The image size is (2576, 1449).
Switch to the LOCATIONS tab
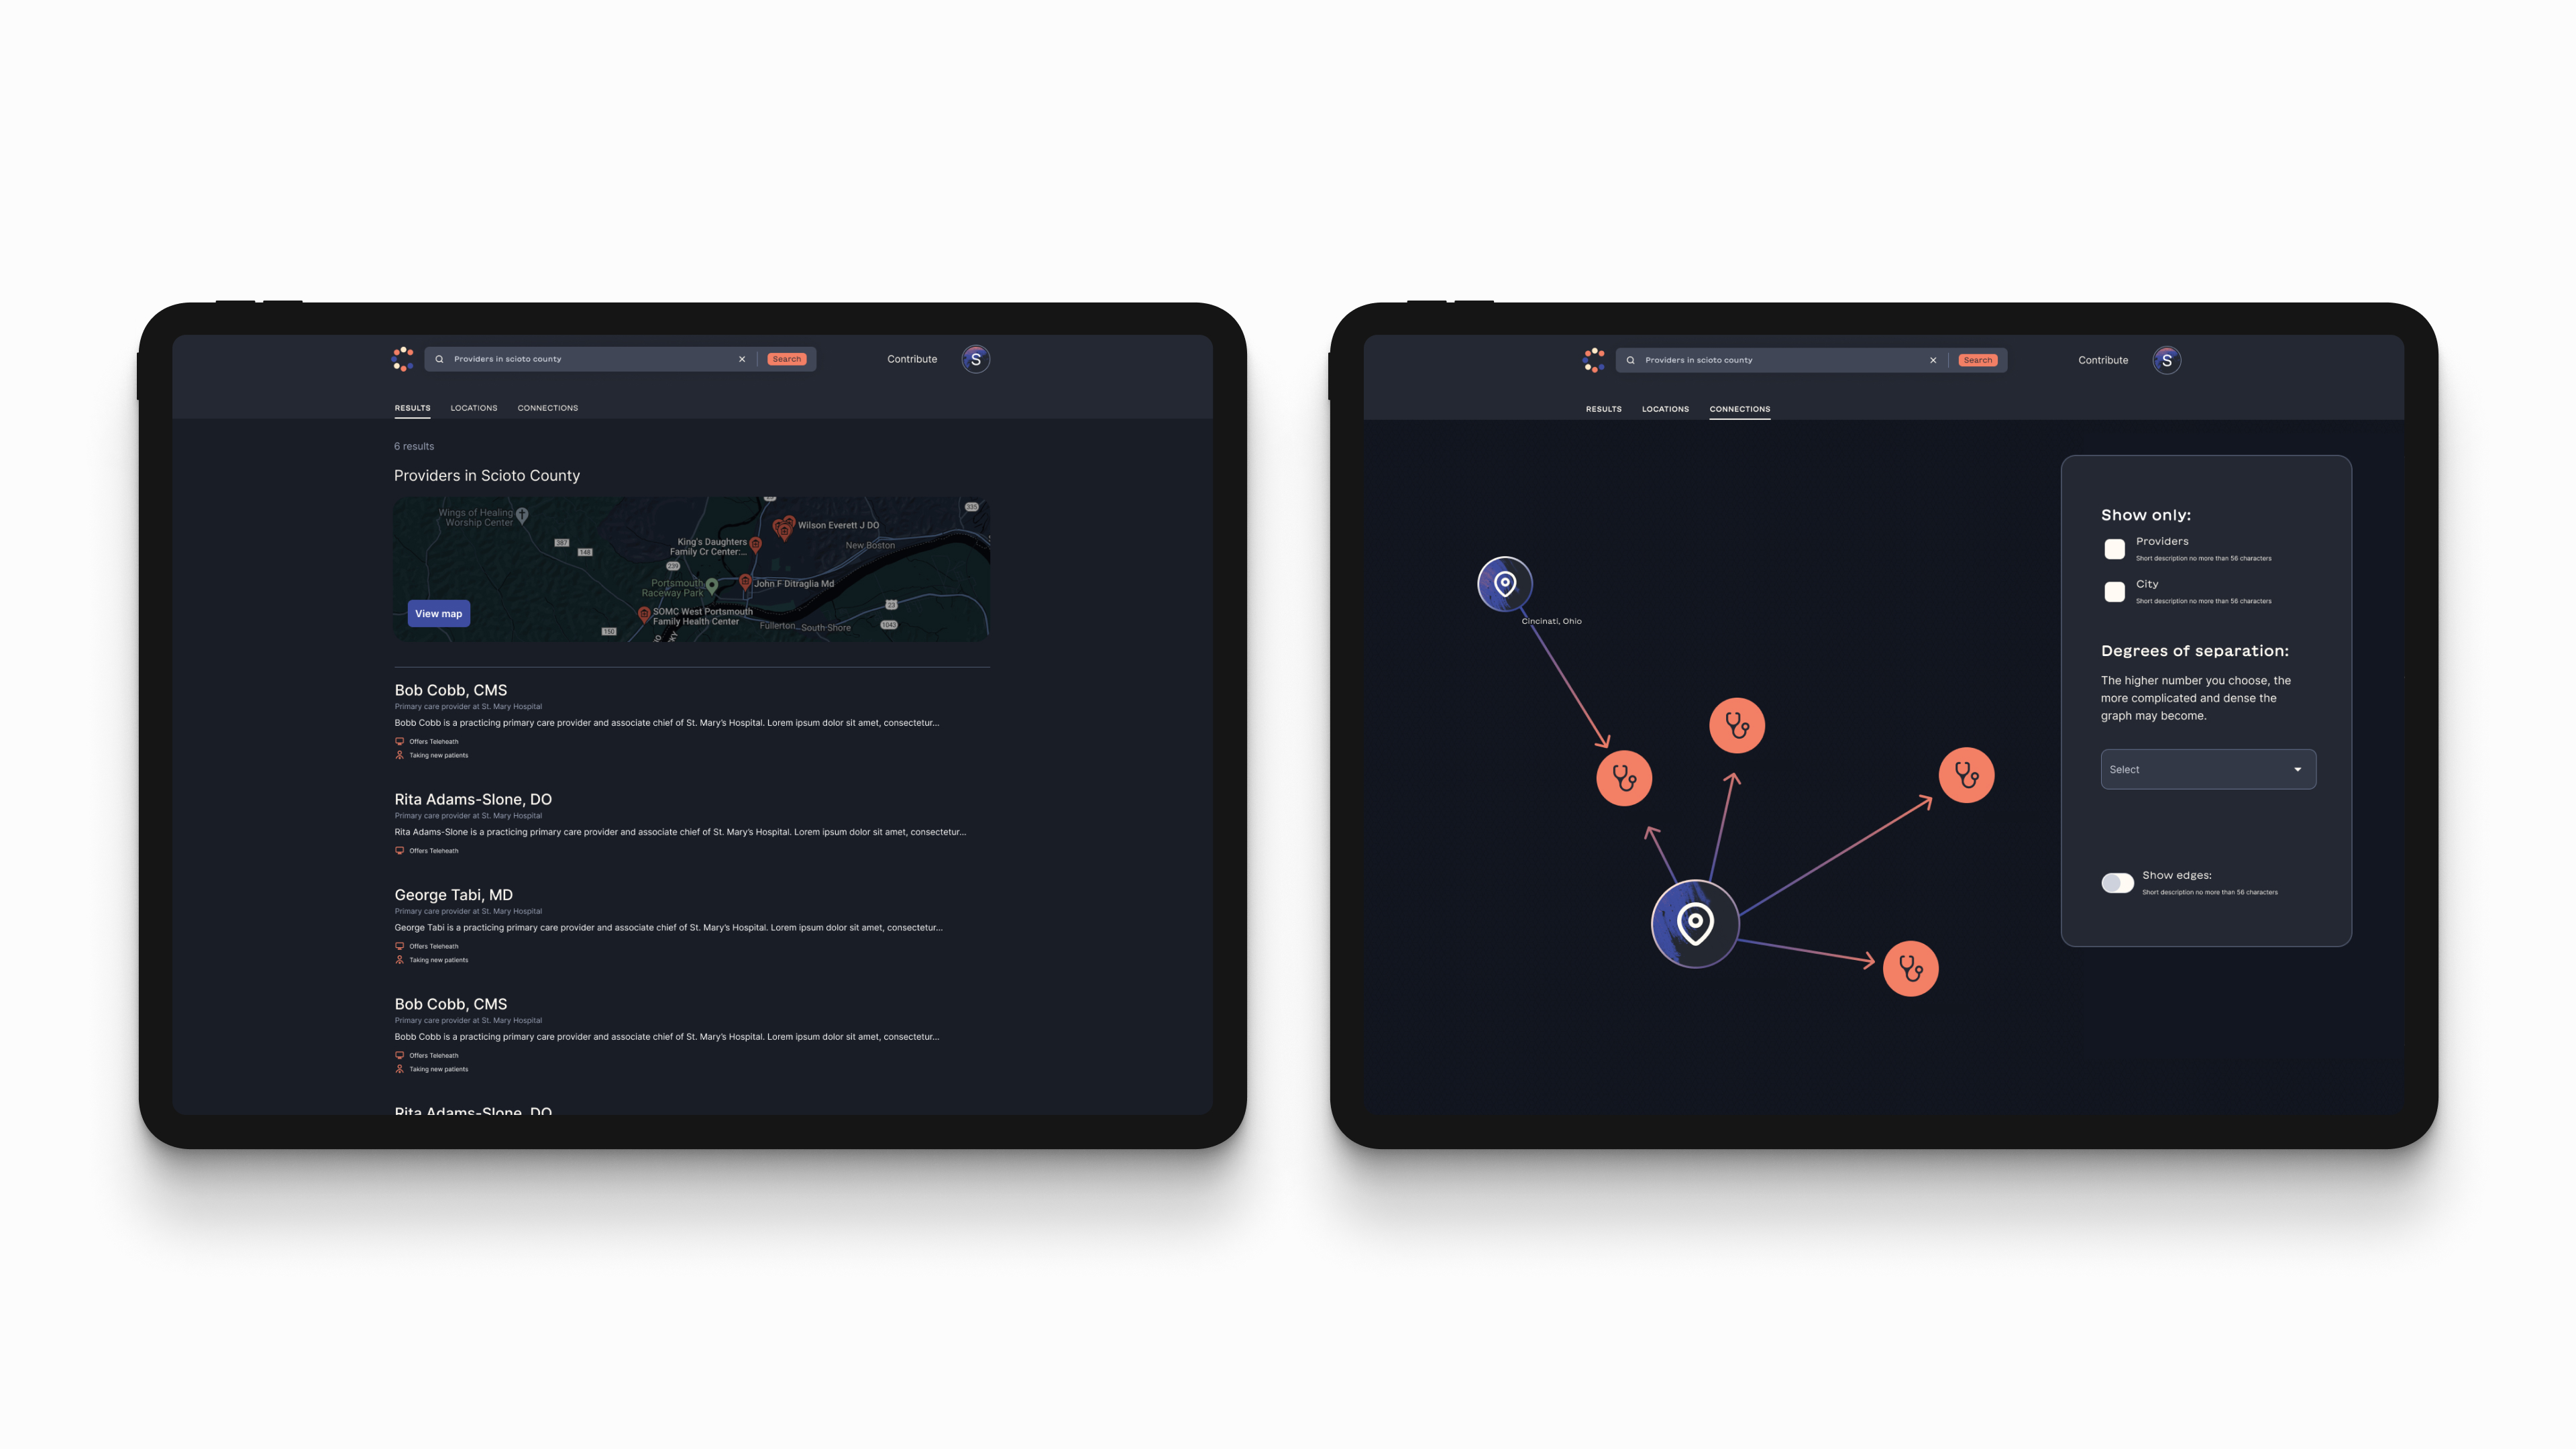[472, 407]
